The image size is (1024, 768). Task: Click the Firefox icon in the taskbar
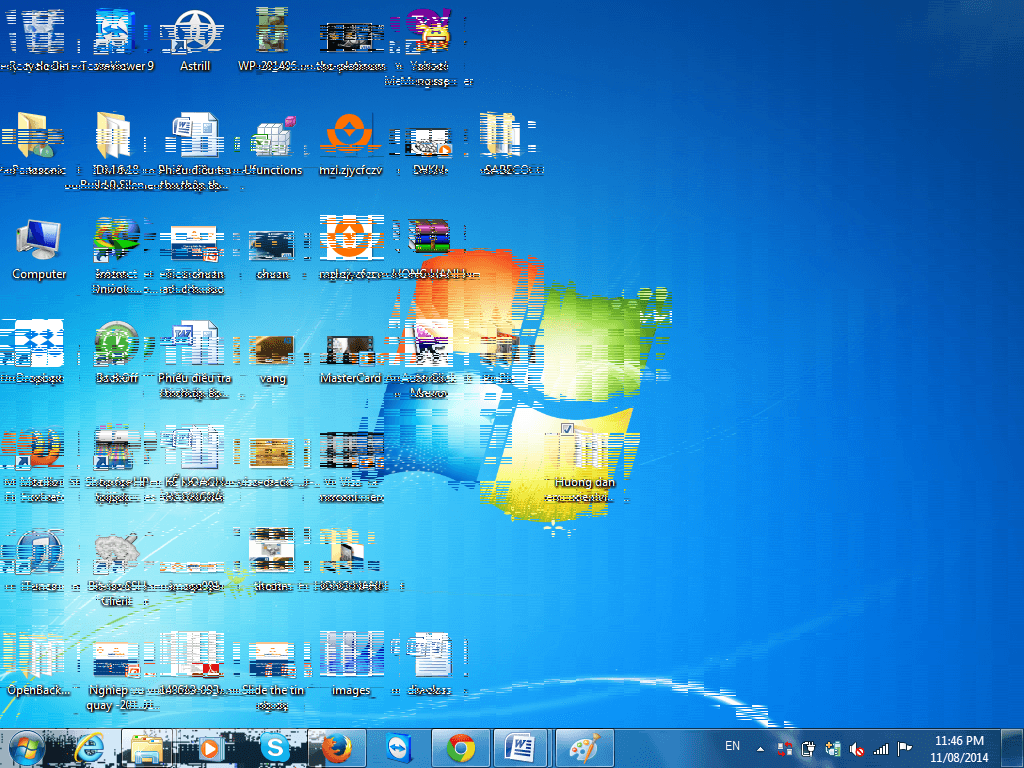[x=336, y=747]
